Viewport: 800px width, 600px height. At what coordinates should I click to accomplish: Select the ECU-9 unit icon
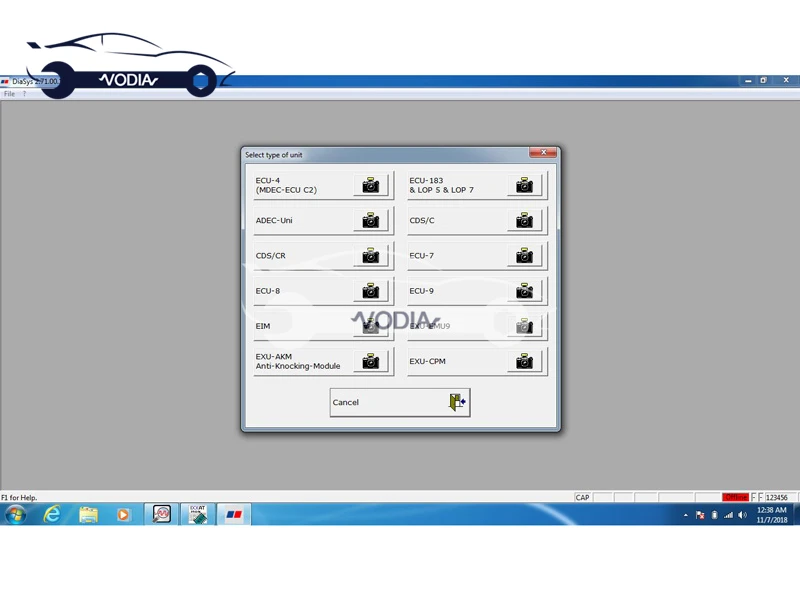[524, 291]
